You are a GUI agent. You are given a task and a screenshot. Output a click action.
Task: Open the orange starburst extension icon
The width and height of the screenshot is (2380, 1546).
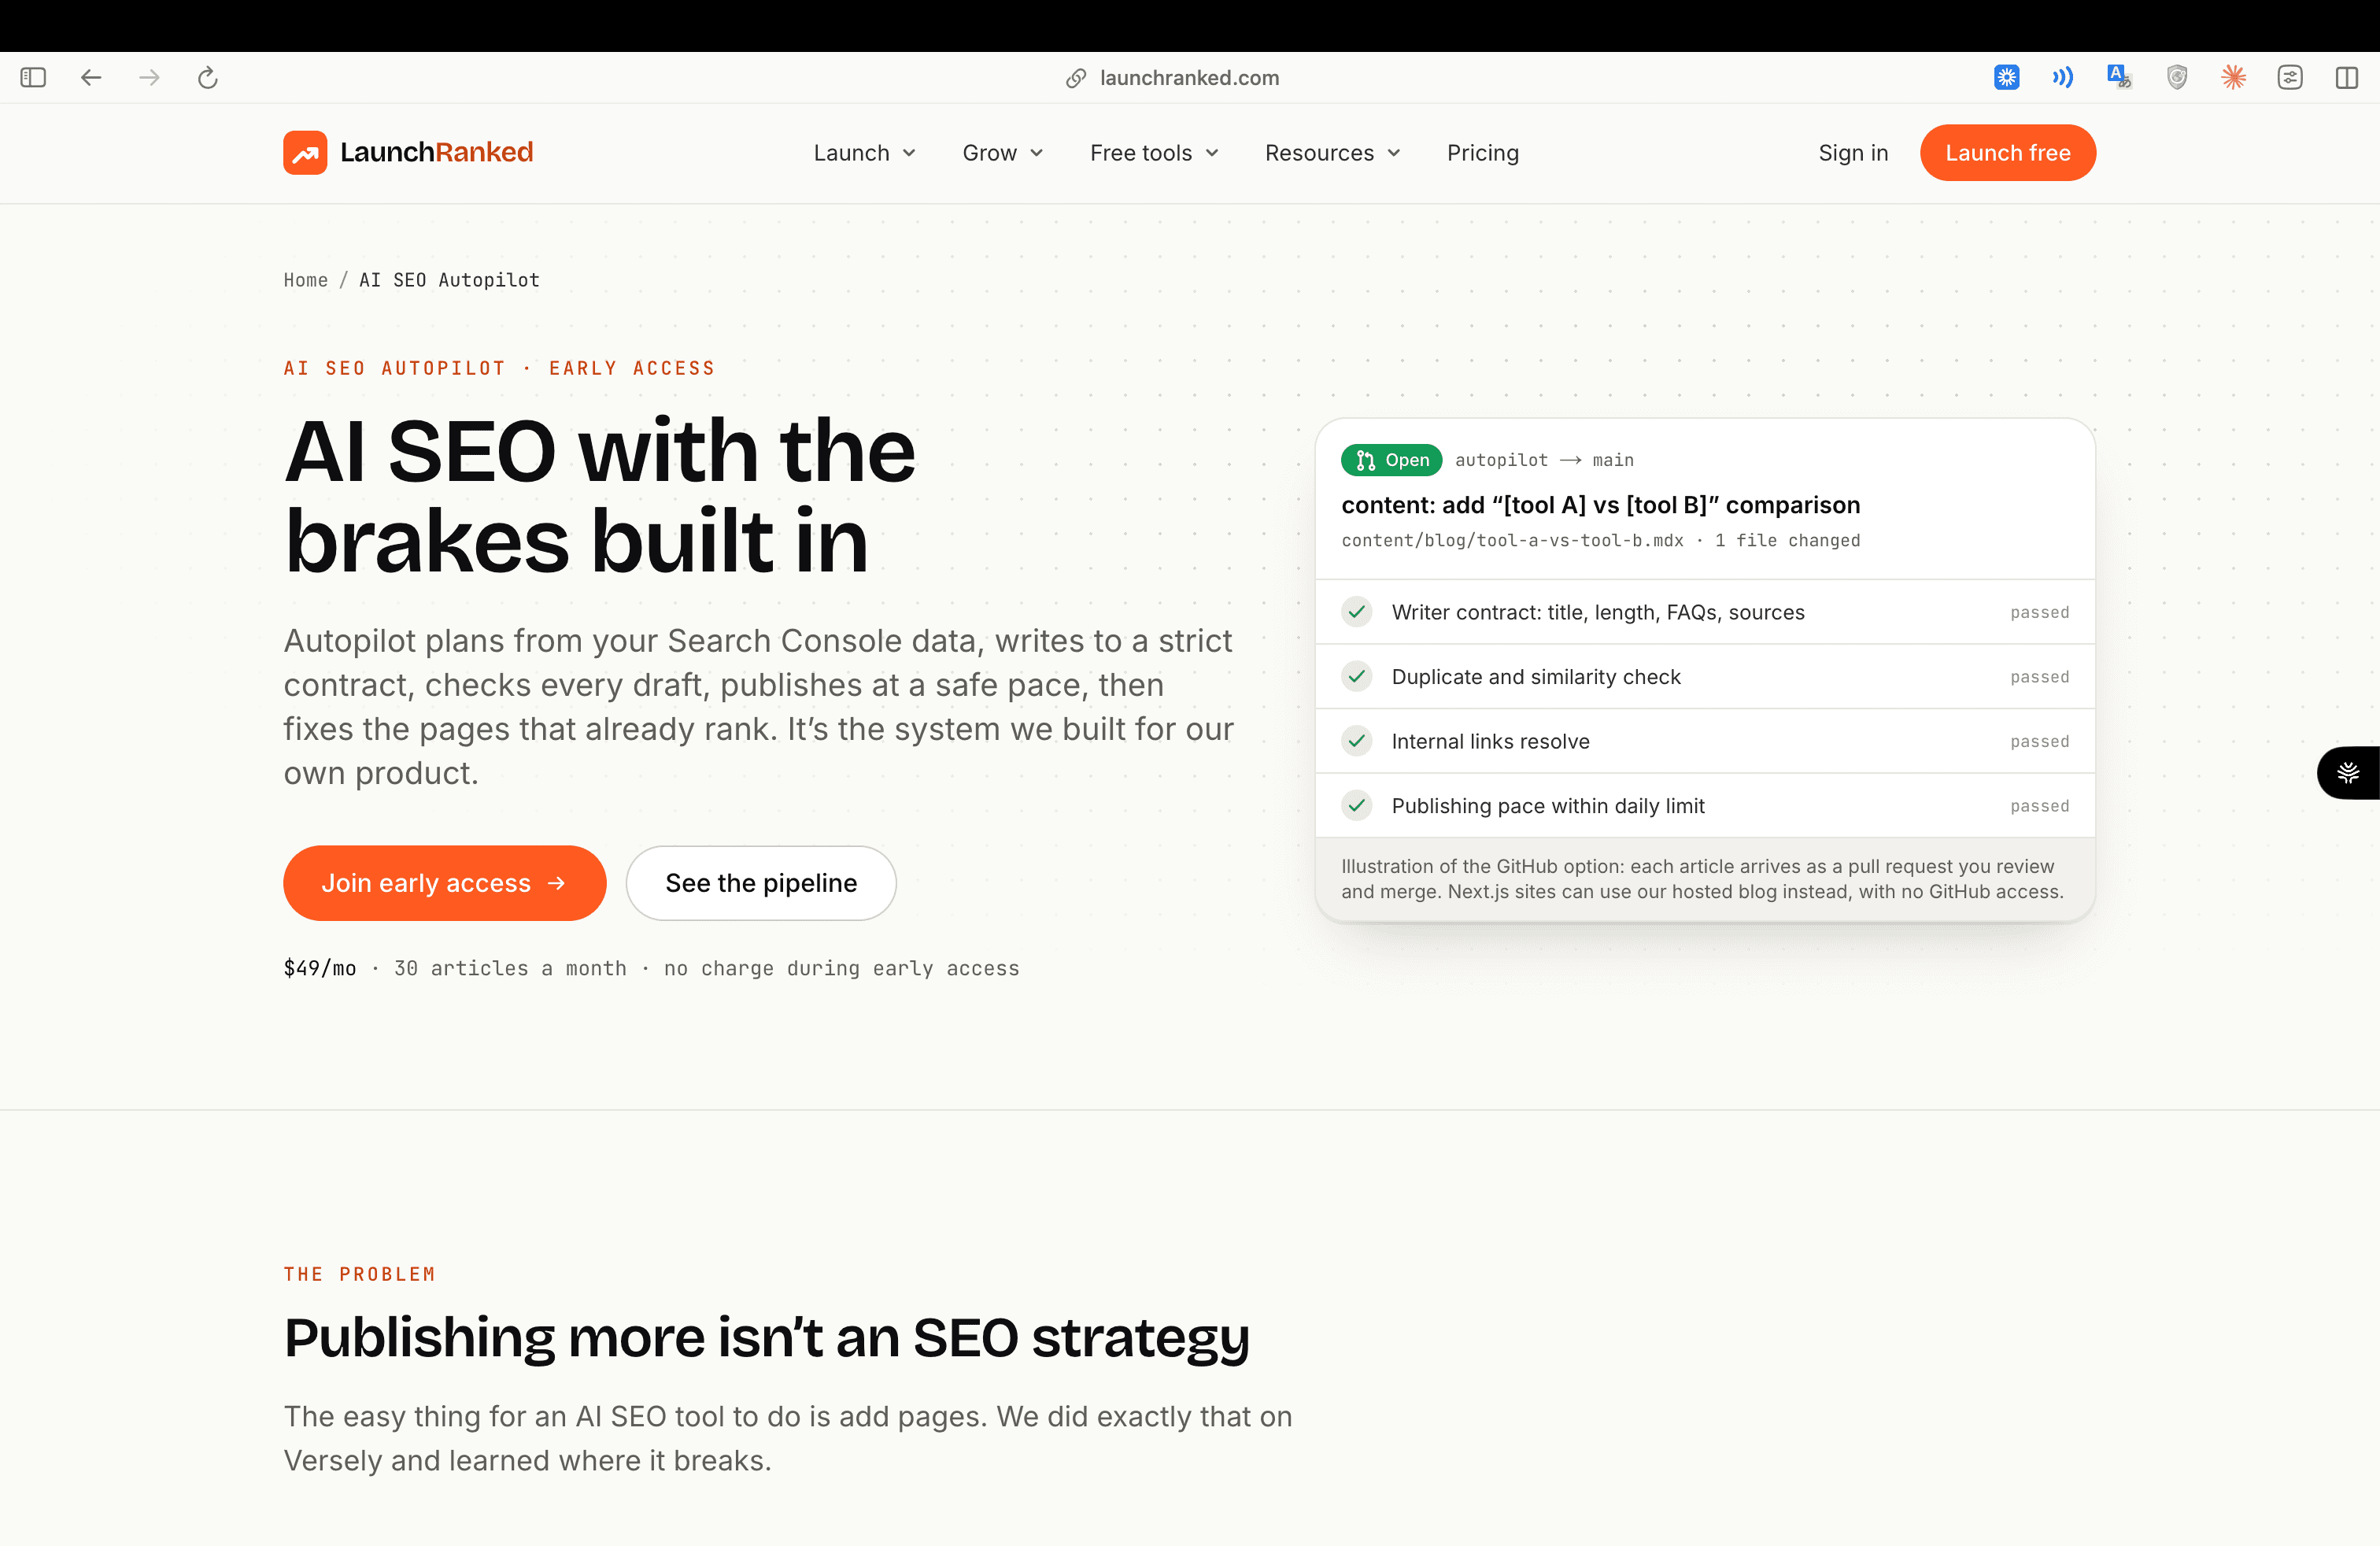pyautogui.click(x=2233, y=77)
